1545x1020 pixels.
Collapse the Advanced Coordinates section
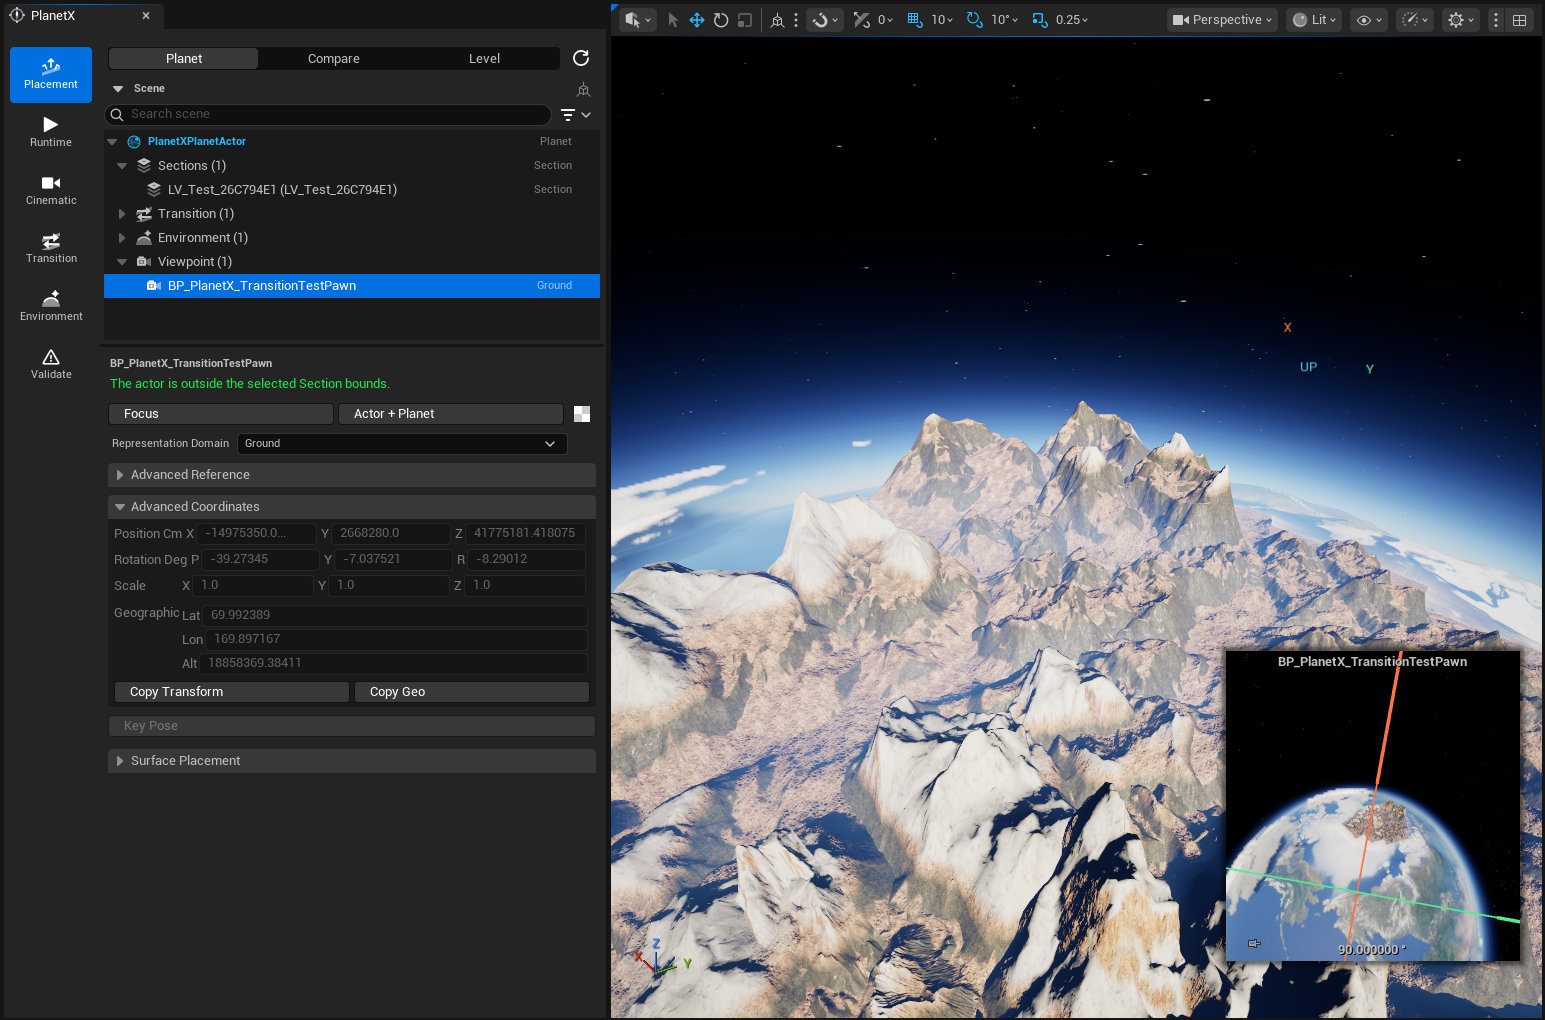pos(352,507)
